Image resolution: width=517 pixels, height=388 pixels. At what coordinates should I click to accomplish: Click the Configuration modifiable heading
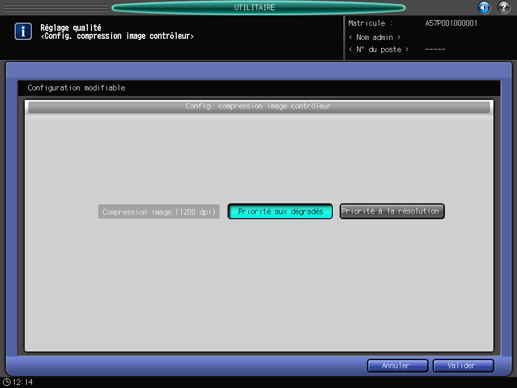click(x=76, y=88)
